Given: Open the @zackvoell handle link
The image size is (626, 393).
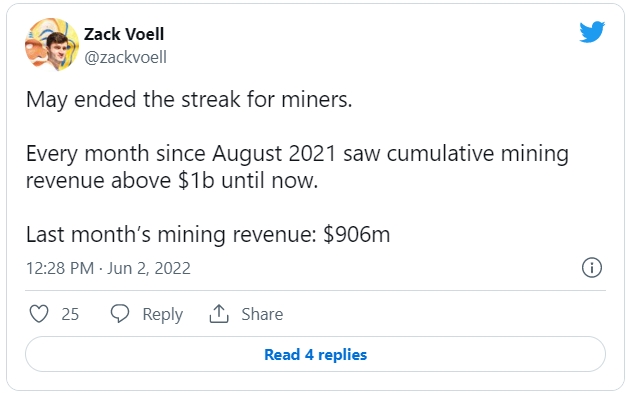Looking at the screenshot, I should pos(125,58).
